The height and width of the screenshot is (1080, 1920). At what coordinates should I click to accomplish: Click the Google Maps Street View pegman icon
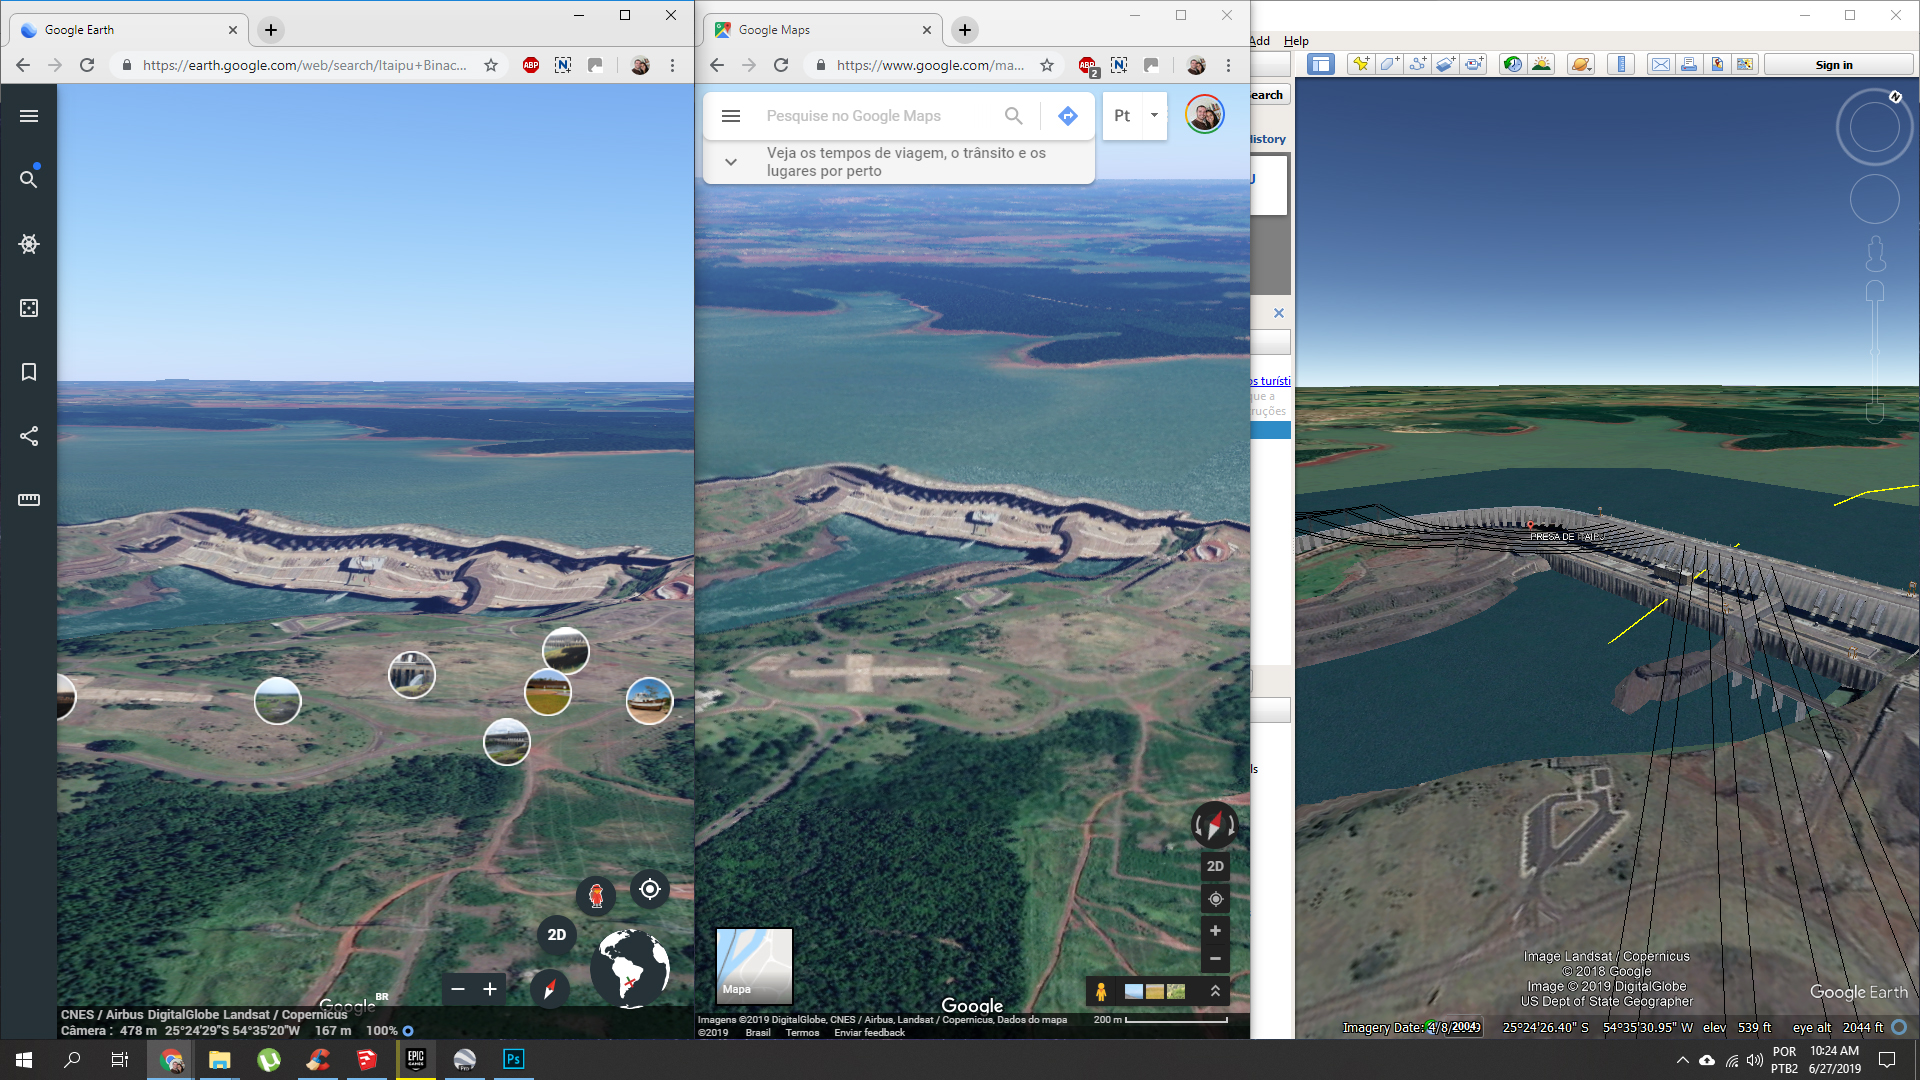[x=1098, y=990]
